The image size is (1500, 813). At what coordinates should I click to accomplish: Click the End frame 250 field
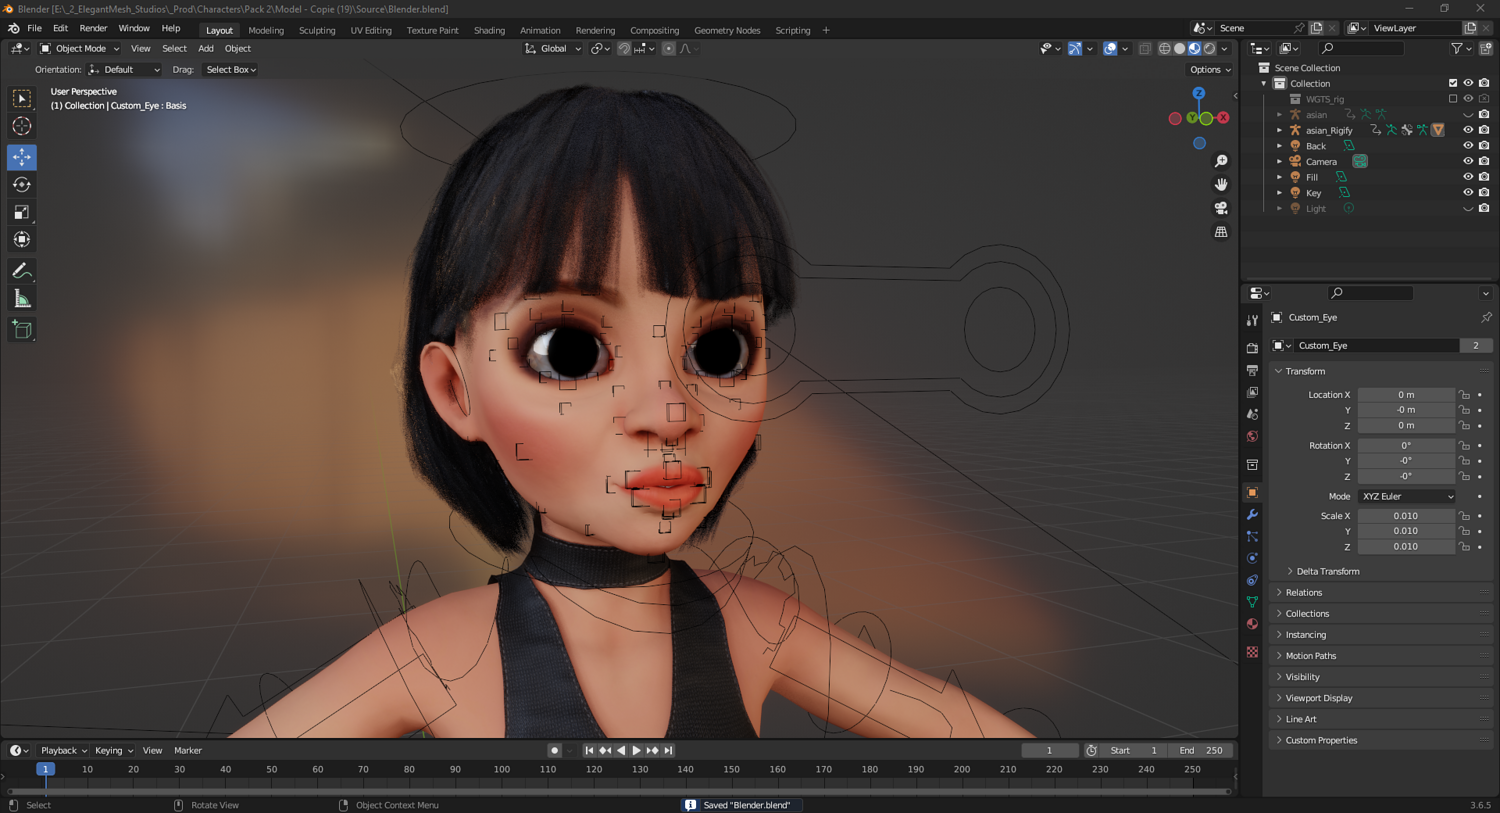click(x=1203, y=750)
